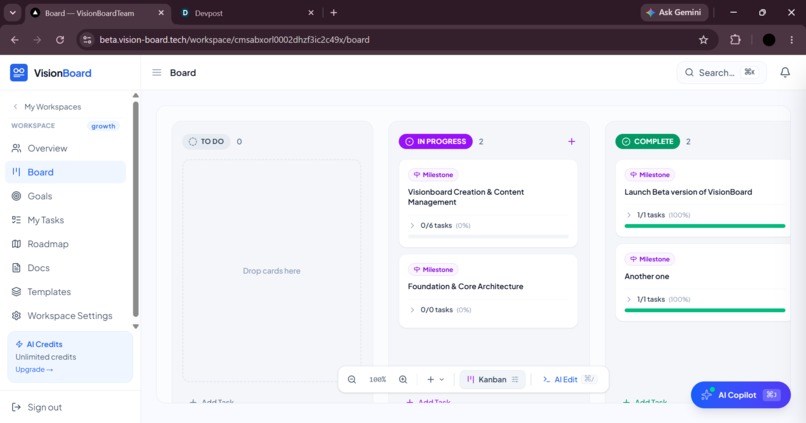Click sidebar scrollbar down arrow
The image size is (806, 423).
[136, 326]
